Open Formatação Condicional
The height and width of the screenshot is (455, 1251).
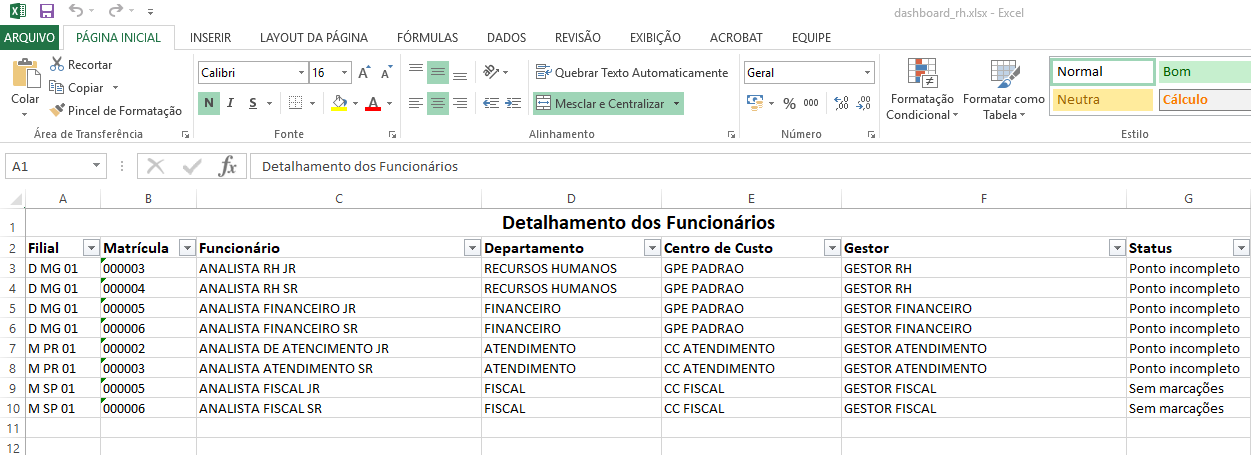921,90
